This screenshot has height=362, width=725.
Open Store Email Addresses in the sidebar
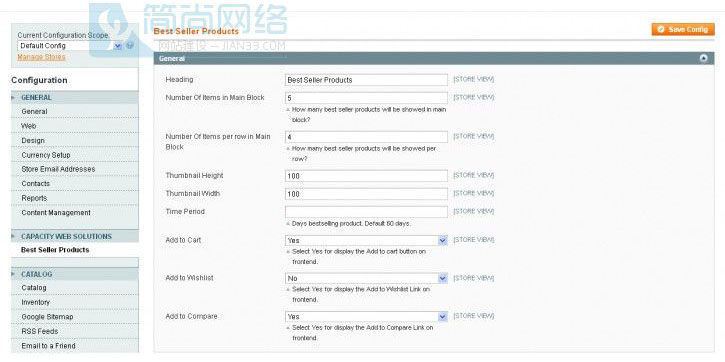[58, 169]
